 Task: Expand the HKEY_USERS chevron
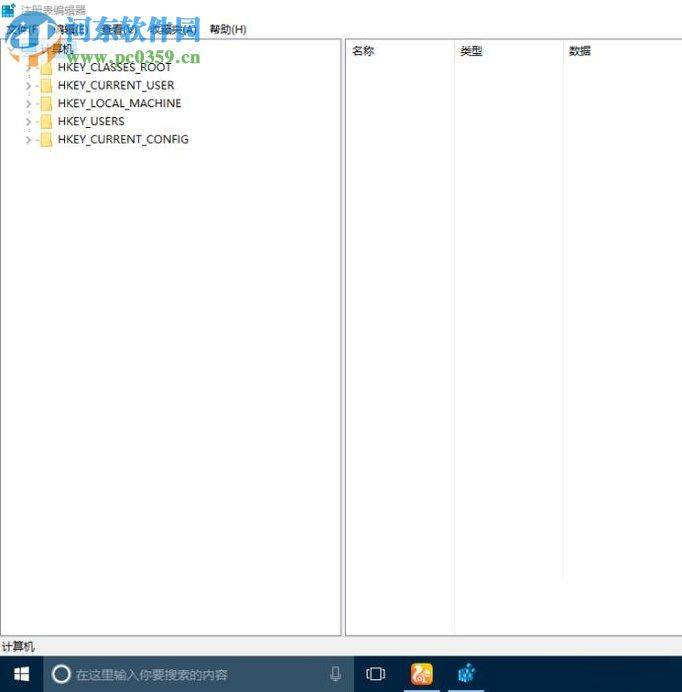pyautogui.click(x=28, y=122)
